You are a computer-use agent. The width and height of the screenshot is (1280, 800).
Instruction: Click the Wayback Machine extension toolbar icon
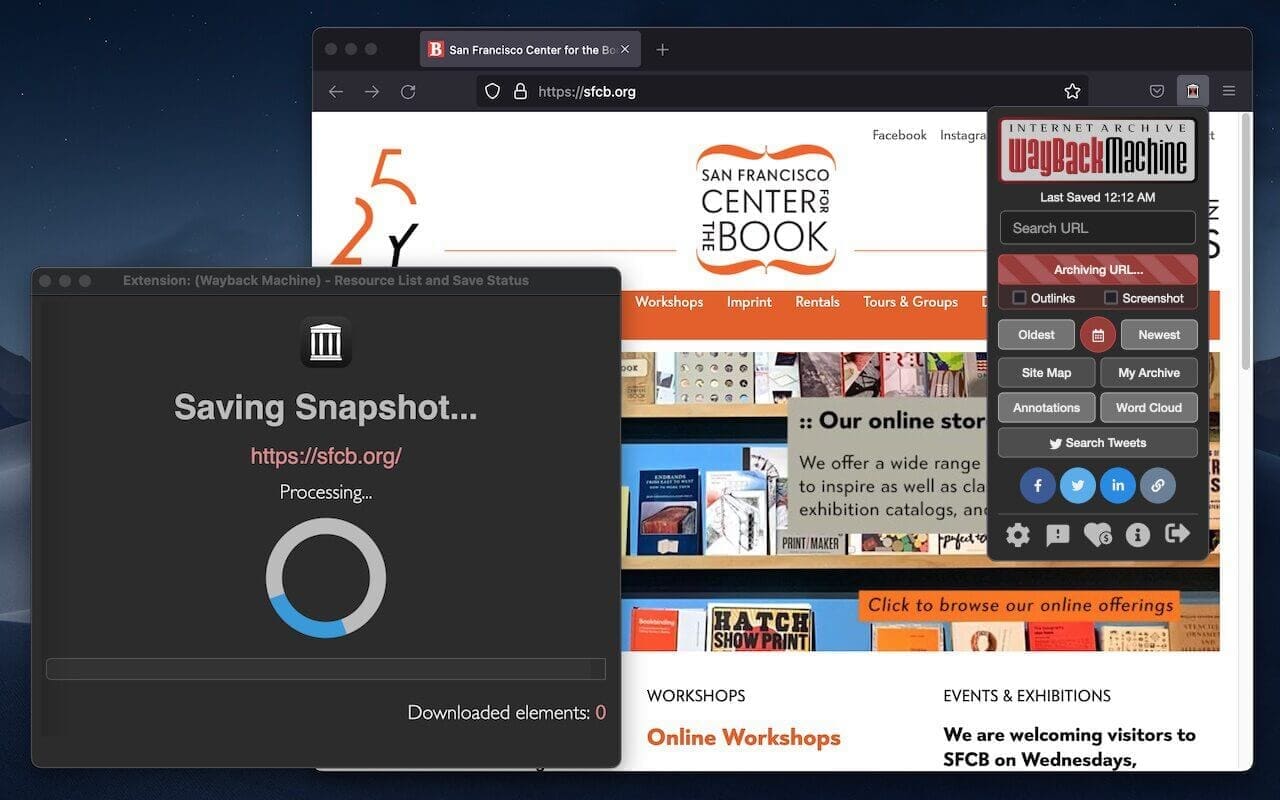tap(1193, 91)
